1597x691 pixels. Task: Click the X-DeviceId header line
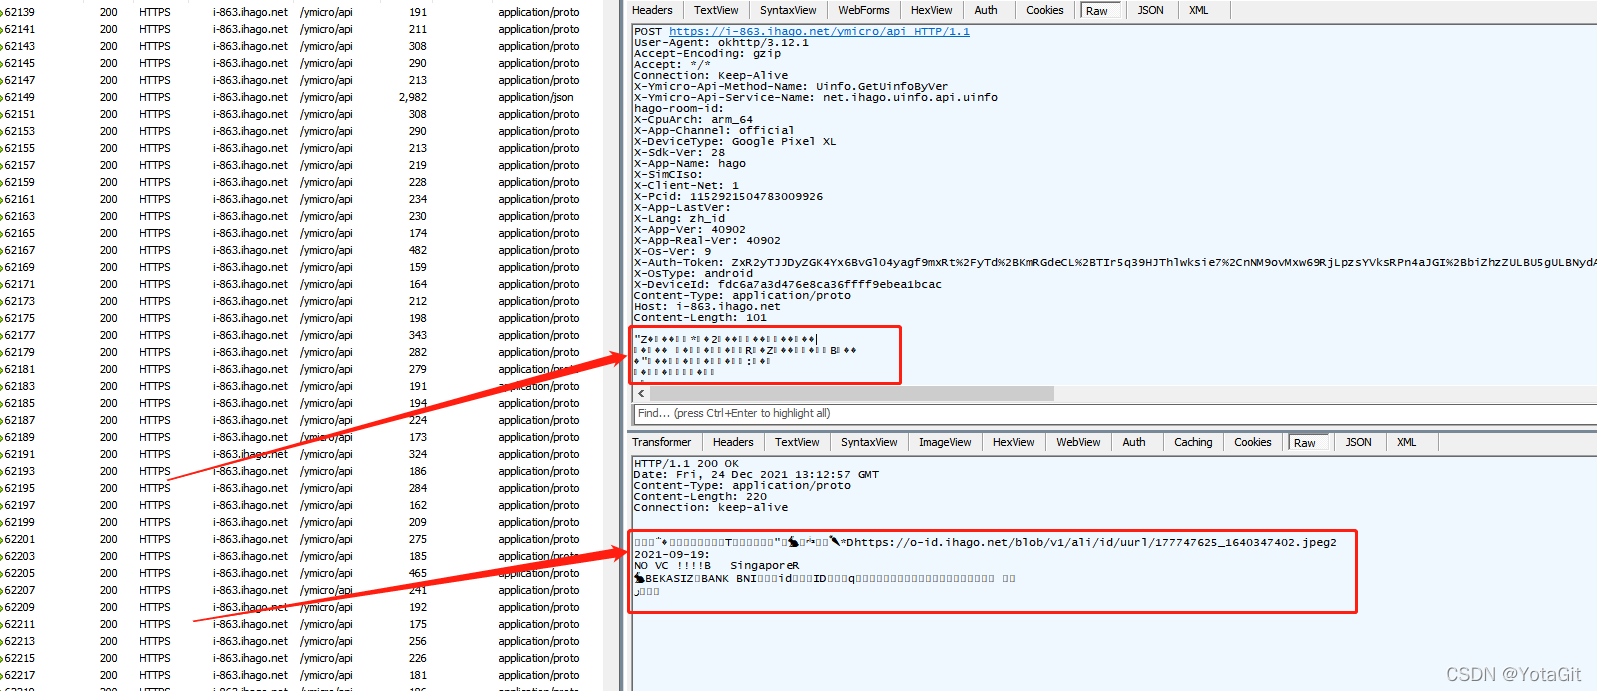coord(788,284)
